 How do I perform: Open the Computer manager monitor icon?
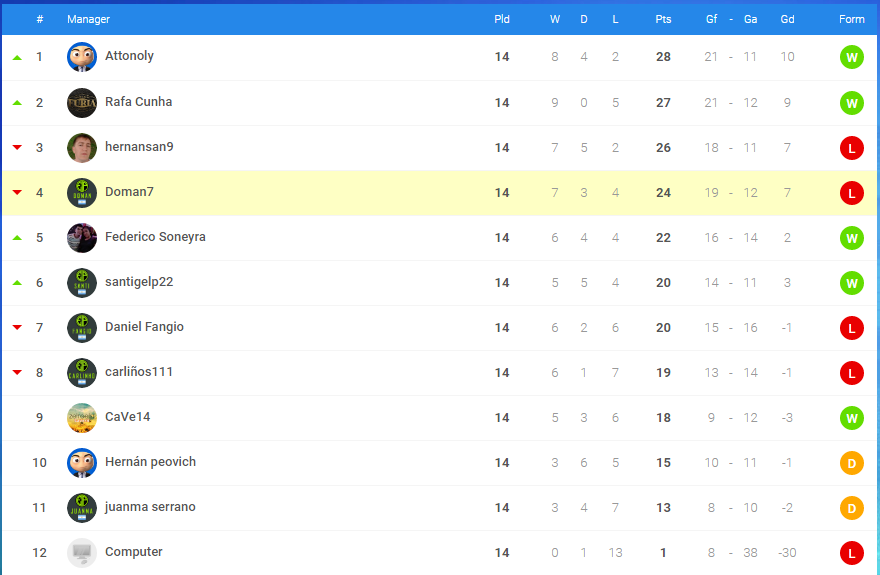point(82,553)
